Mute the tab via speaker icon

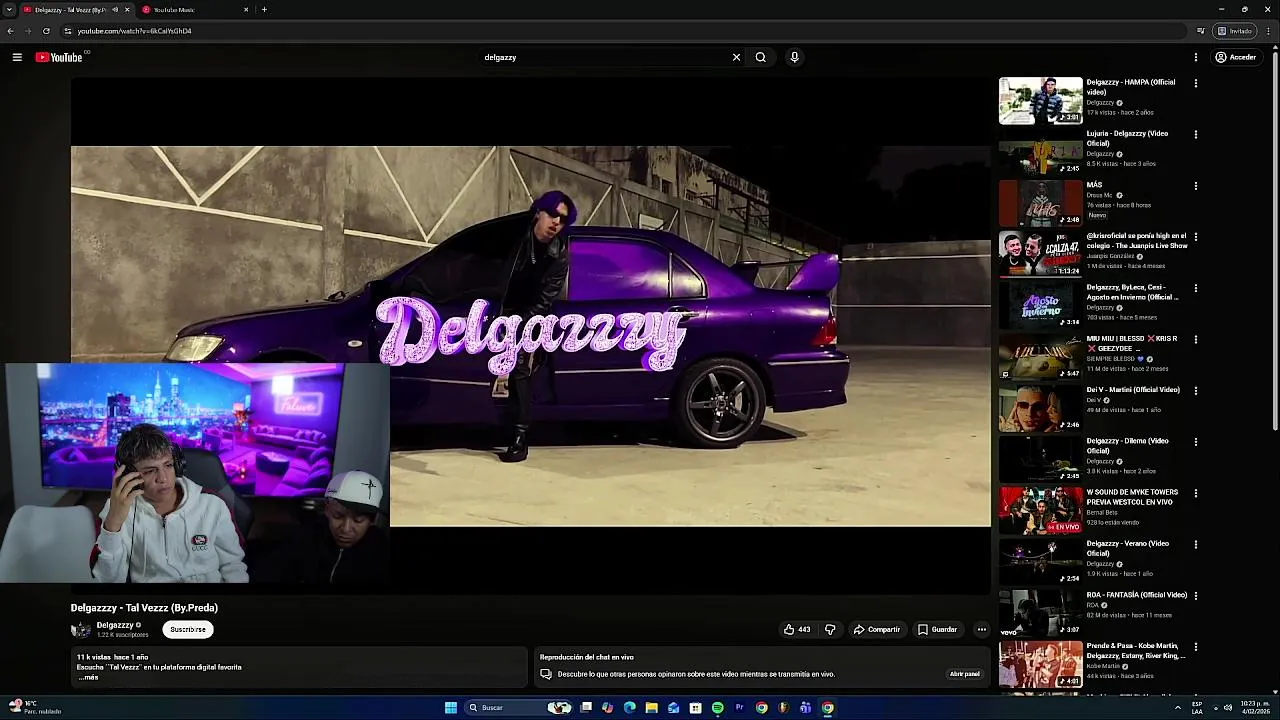coord(115,10)
